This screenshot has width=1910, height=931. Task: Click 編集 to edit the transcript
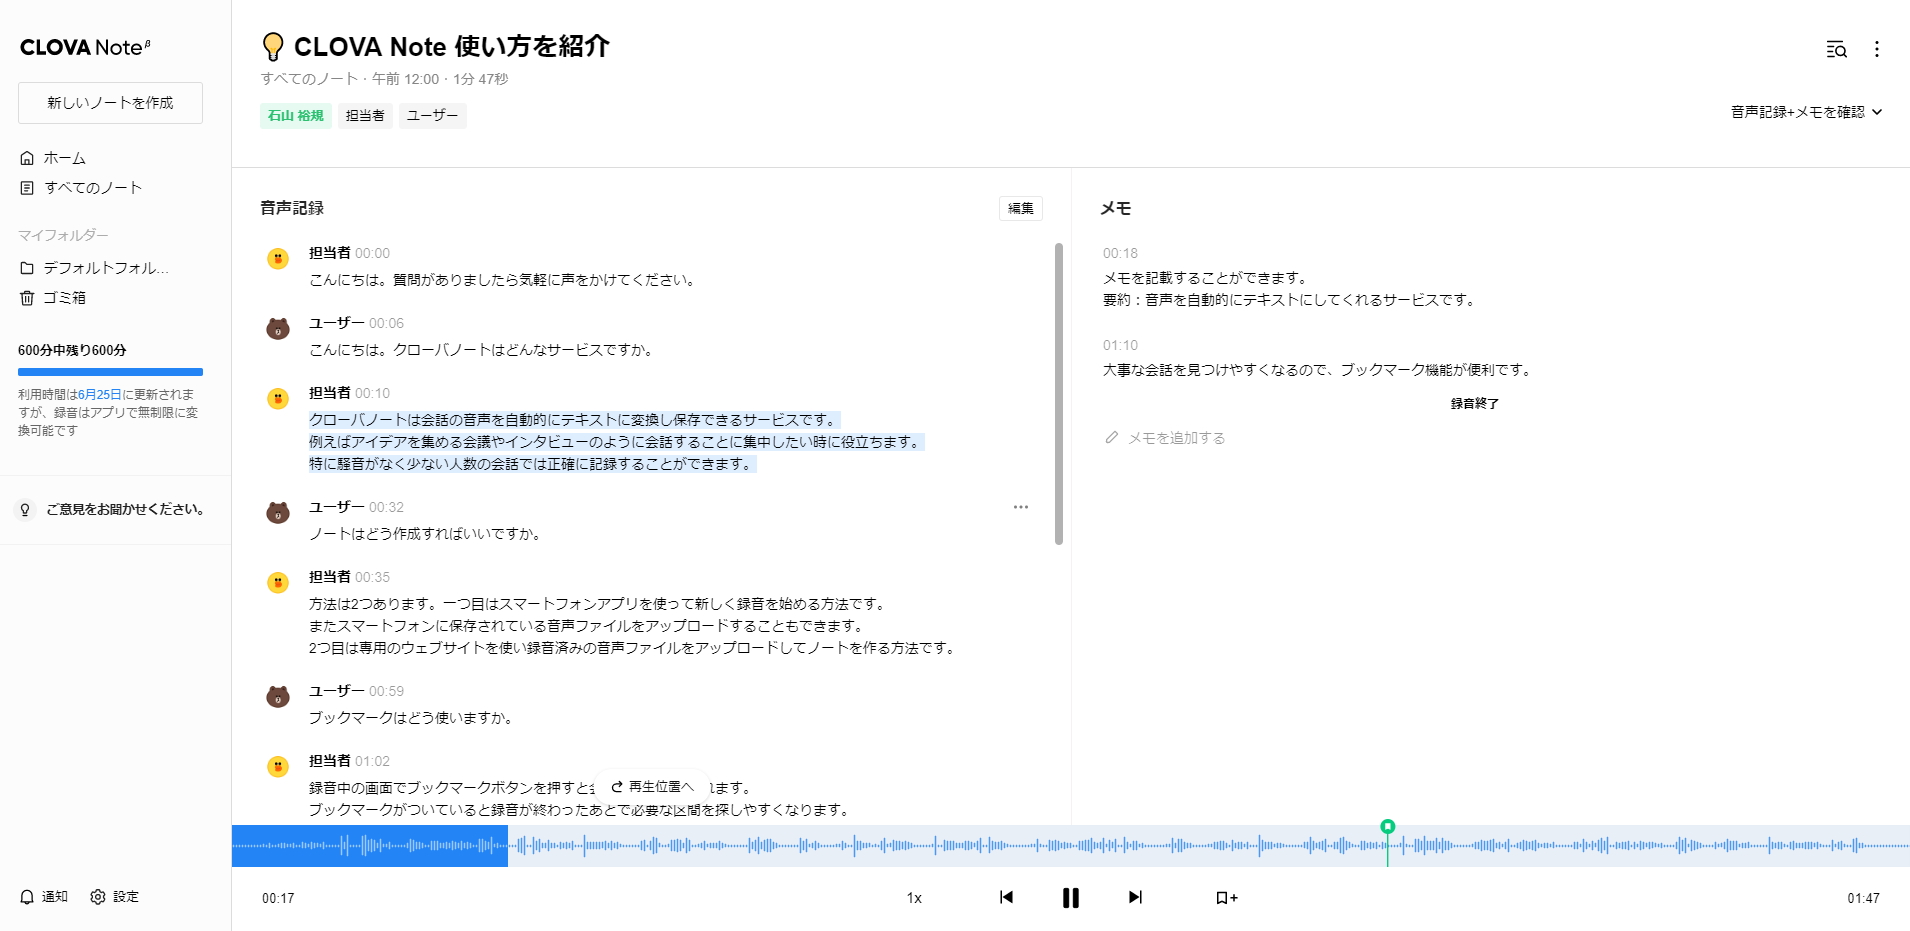point(1020,208)
